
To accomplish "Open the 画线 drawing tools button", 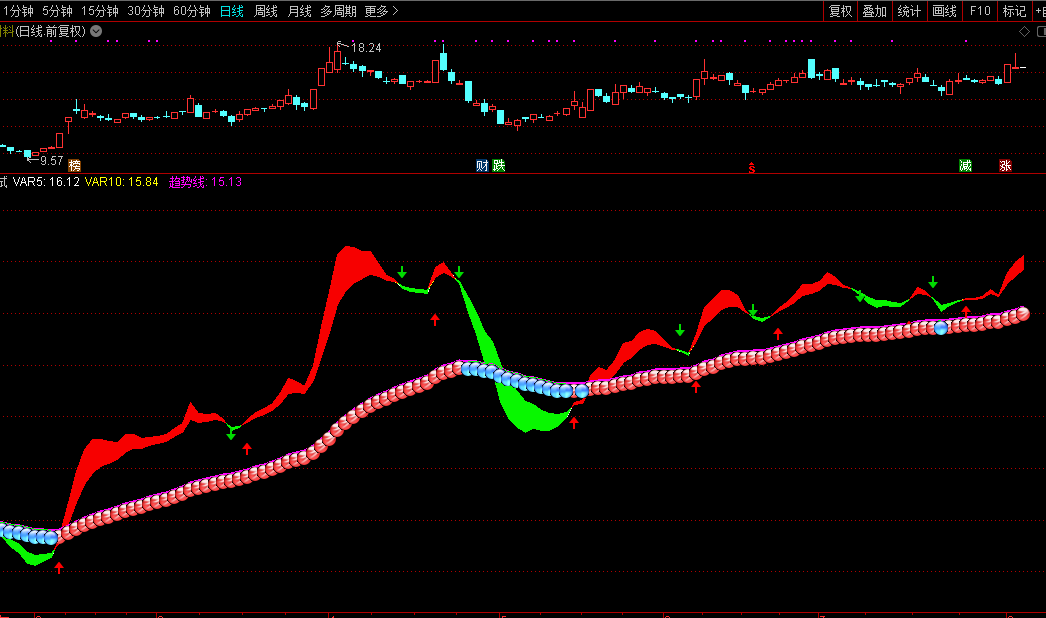I will click(944, 11).
